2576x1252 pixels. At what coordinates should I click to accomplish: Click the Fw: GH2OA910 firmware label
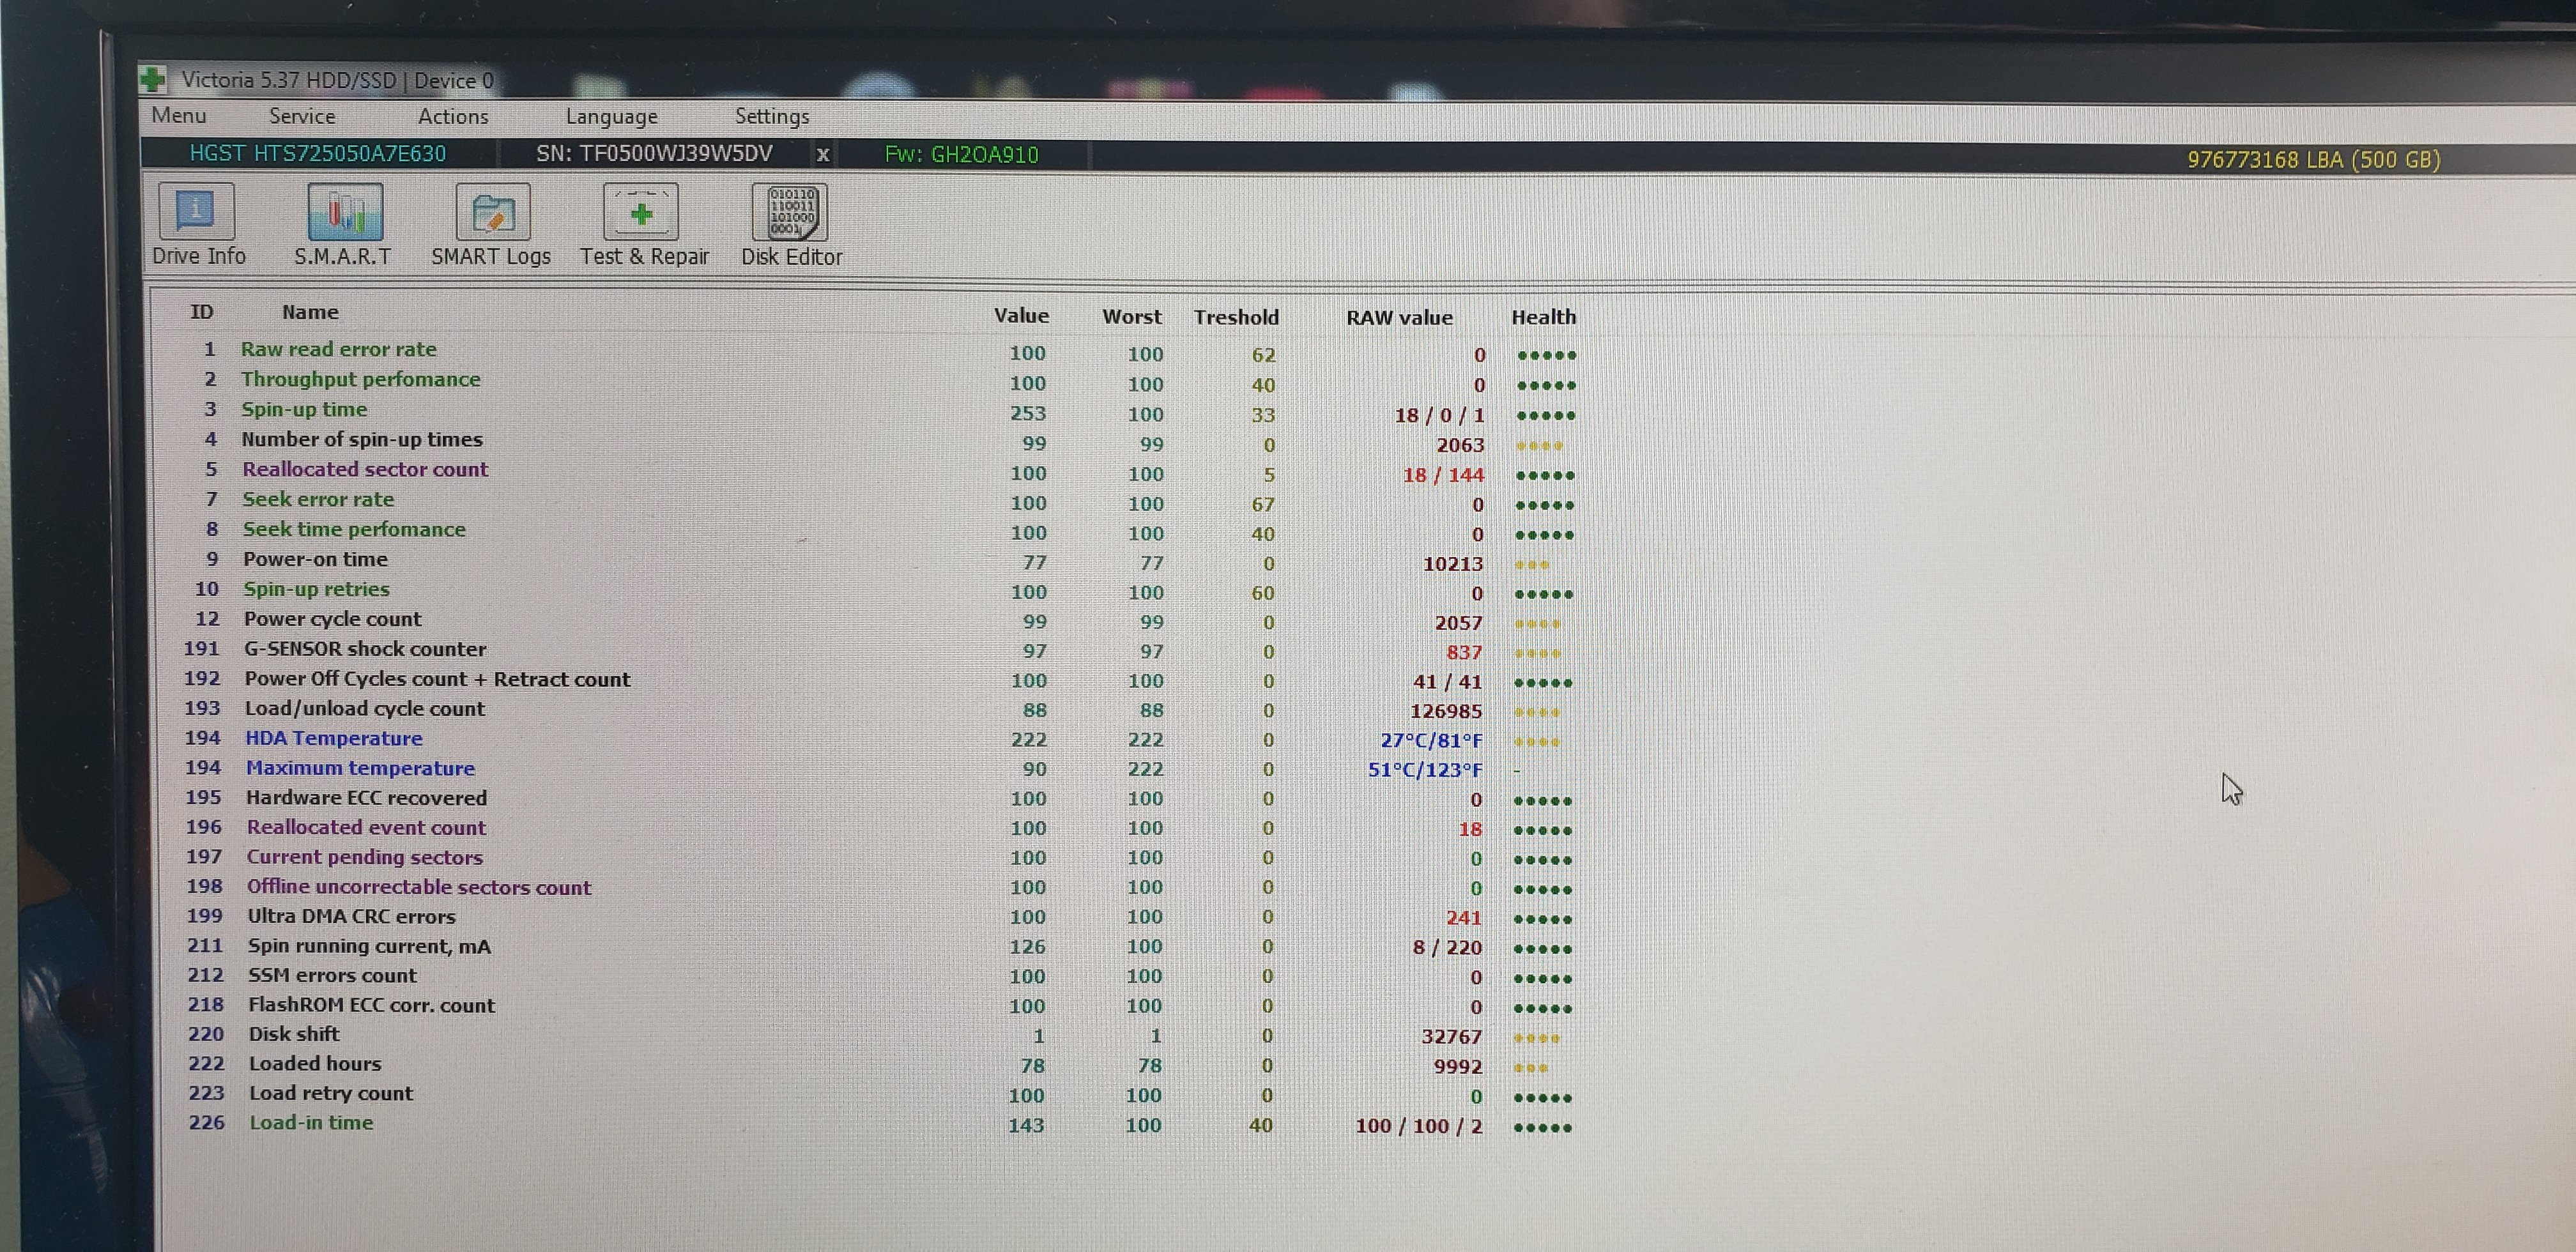click(x=962, y=154)
